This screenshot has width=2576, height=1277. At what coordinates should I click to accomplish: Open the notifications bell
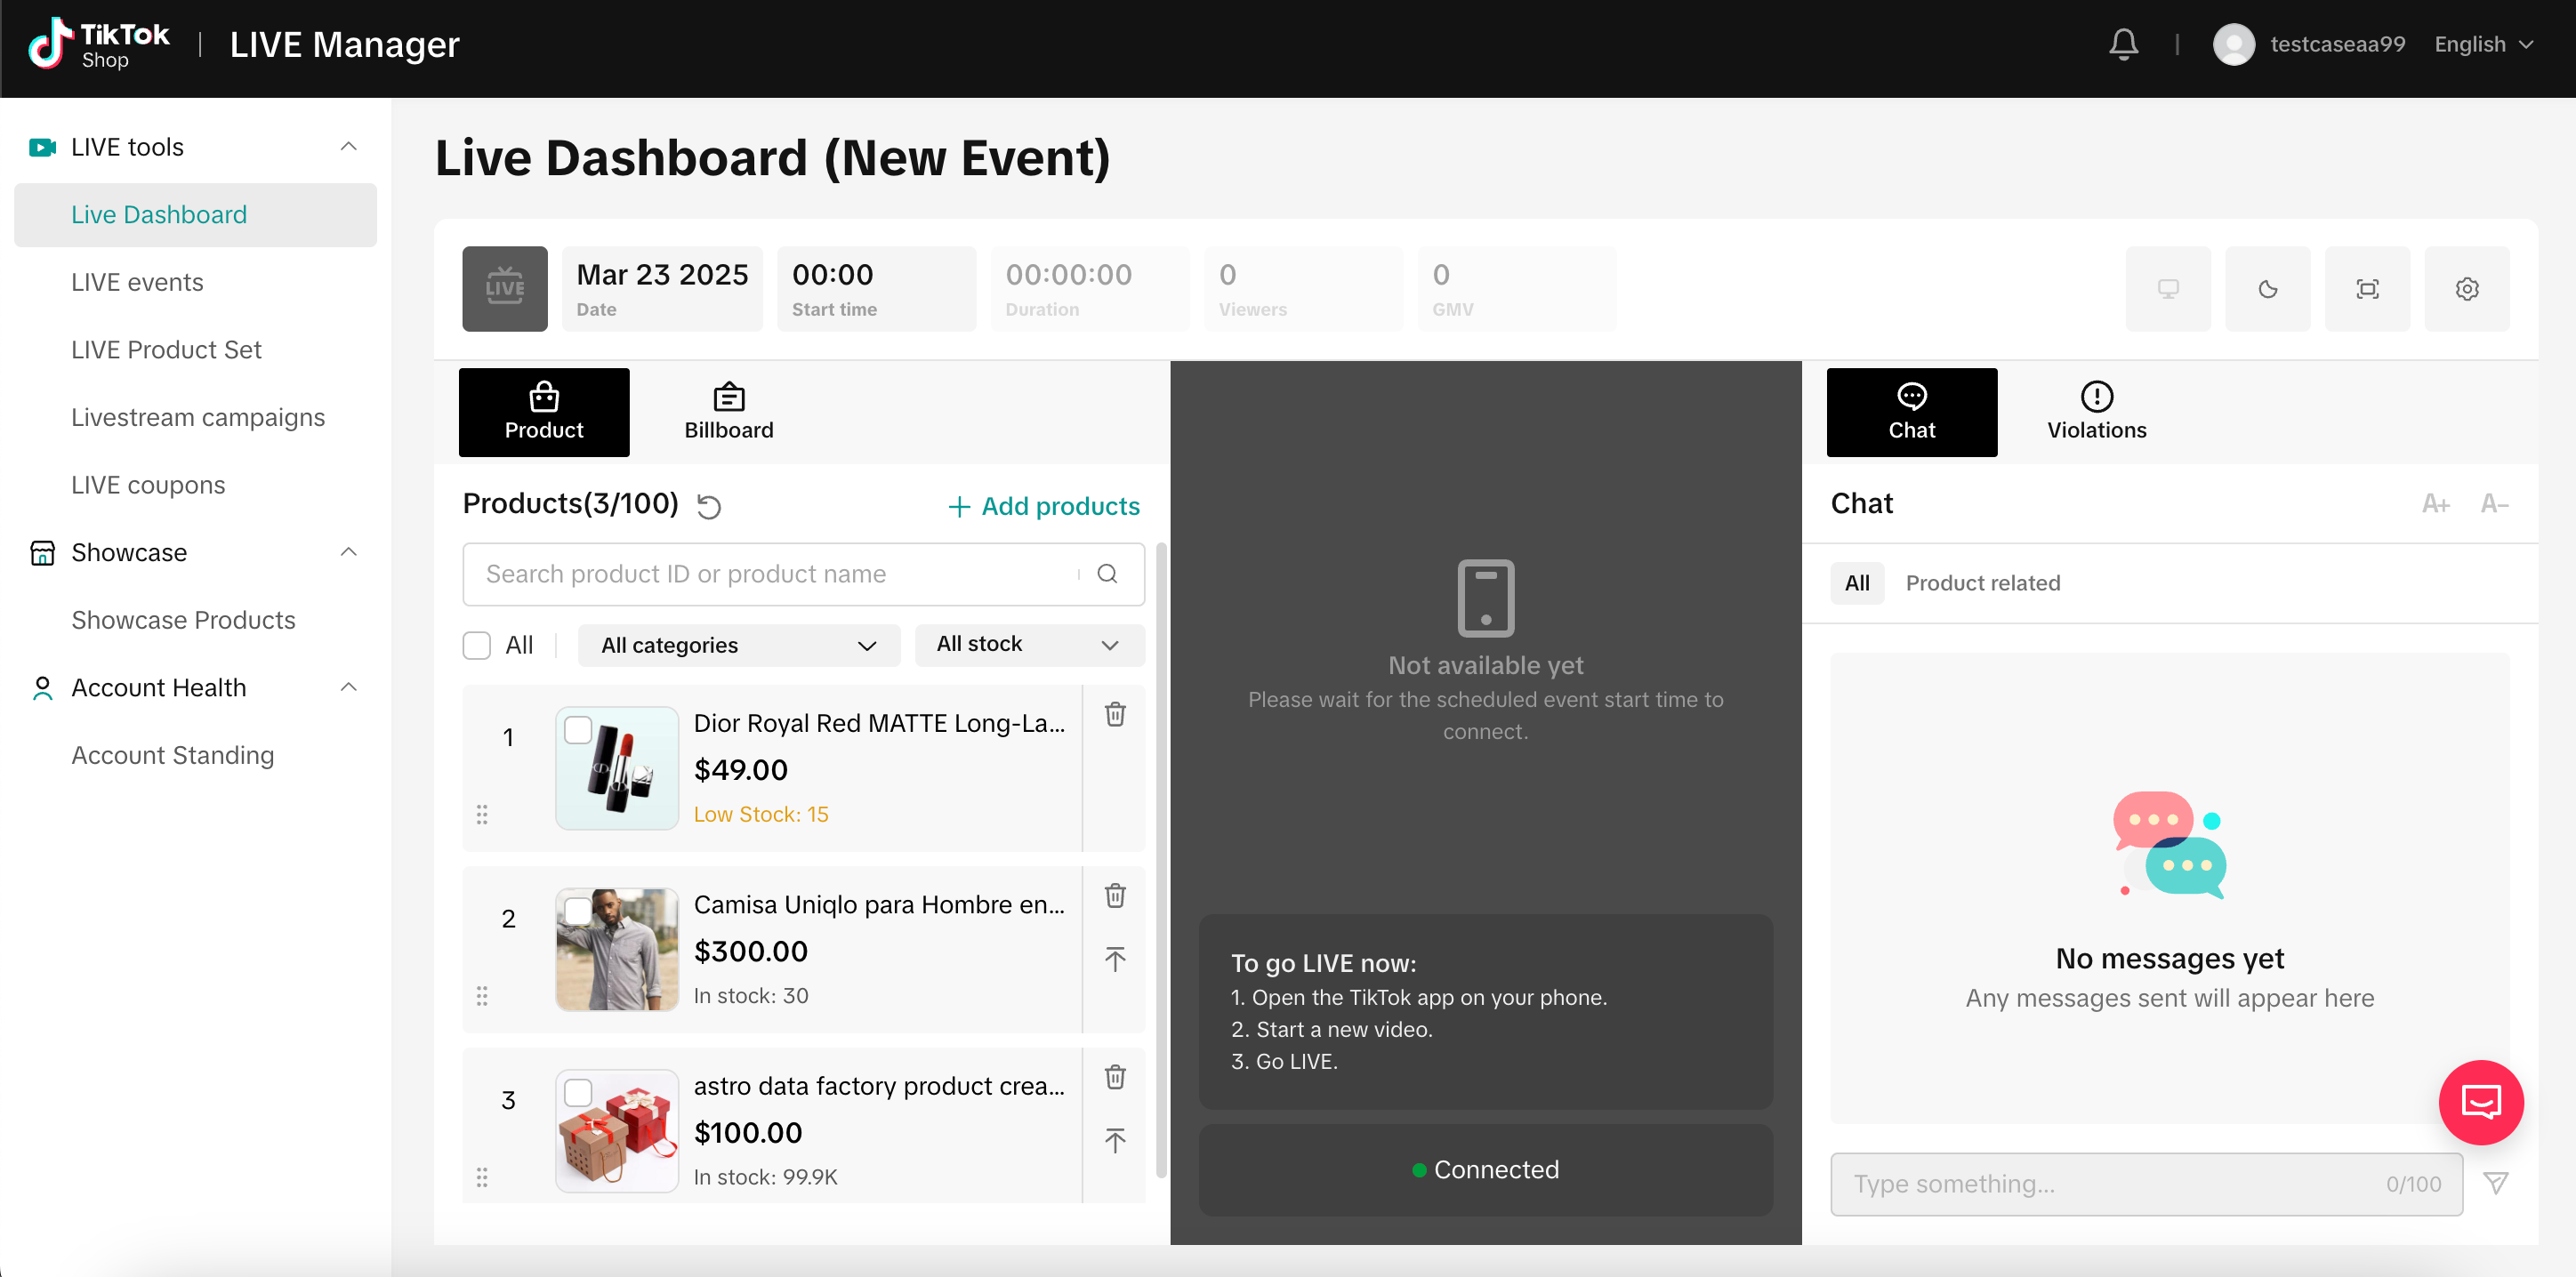pyautogui.click(x=2123, y=44)
